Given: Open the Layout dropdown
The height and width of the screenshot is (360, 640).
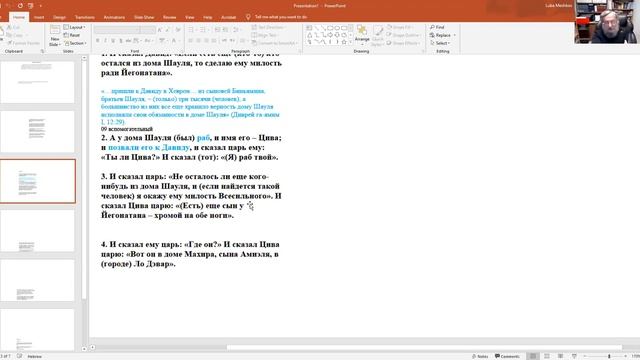Looking at the screenshot, I should [x=75, y=27].
